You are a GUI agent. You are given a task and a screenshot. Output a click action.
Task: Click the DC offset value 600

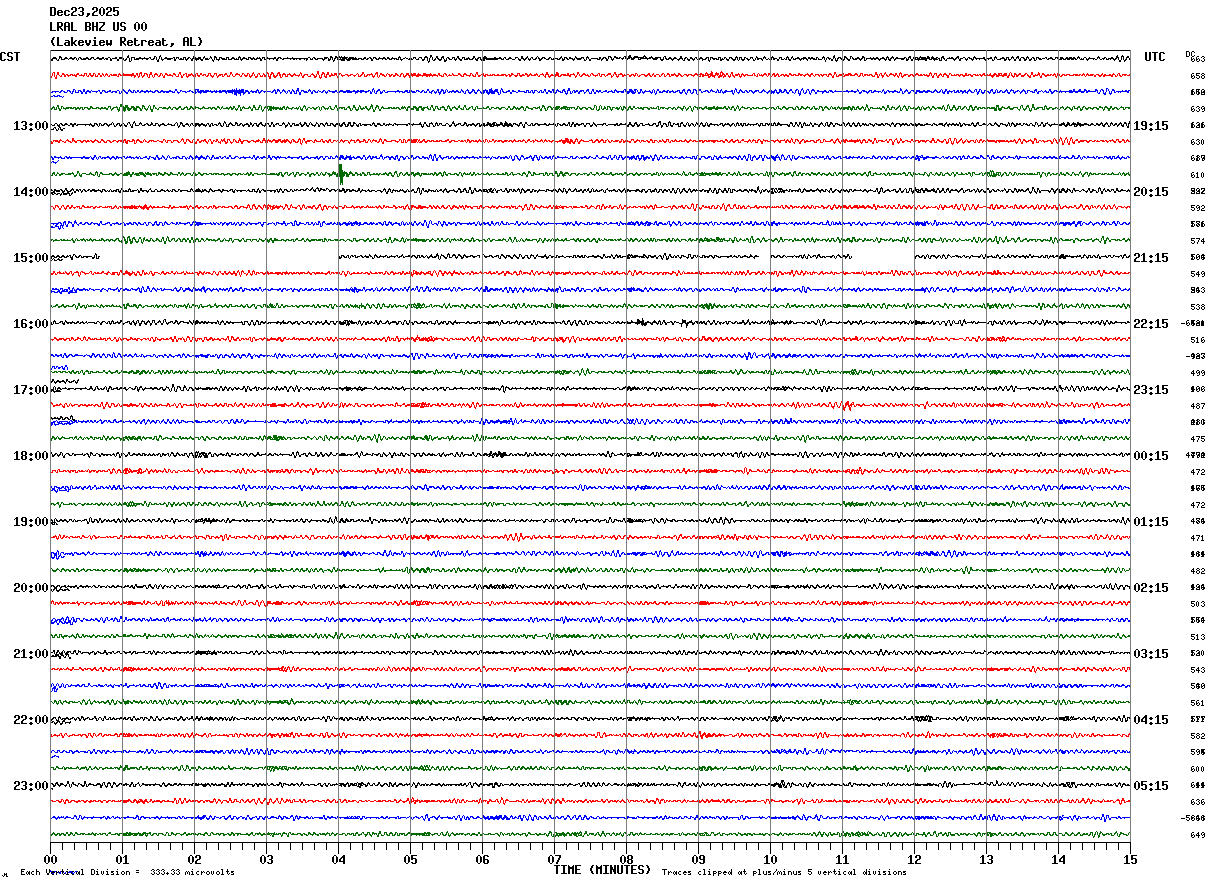(1197, 769)
